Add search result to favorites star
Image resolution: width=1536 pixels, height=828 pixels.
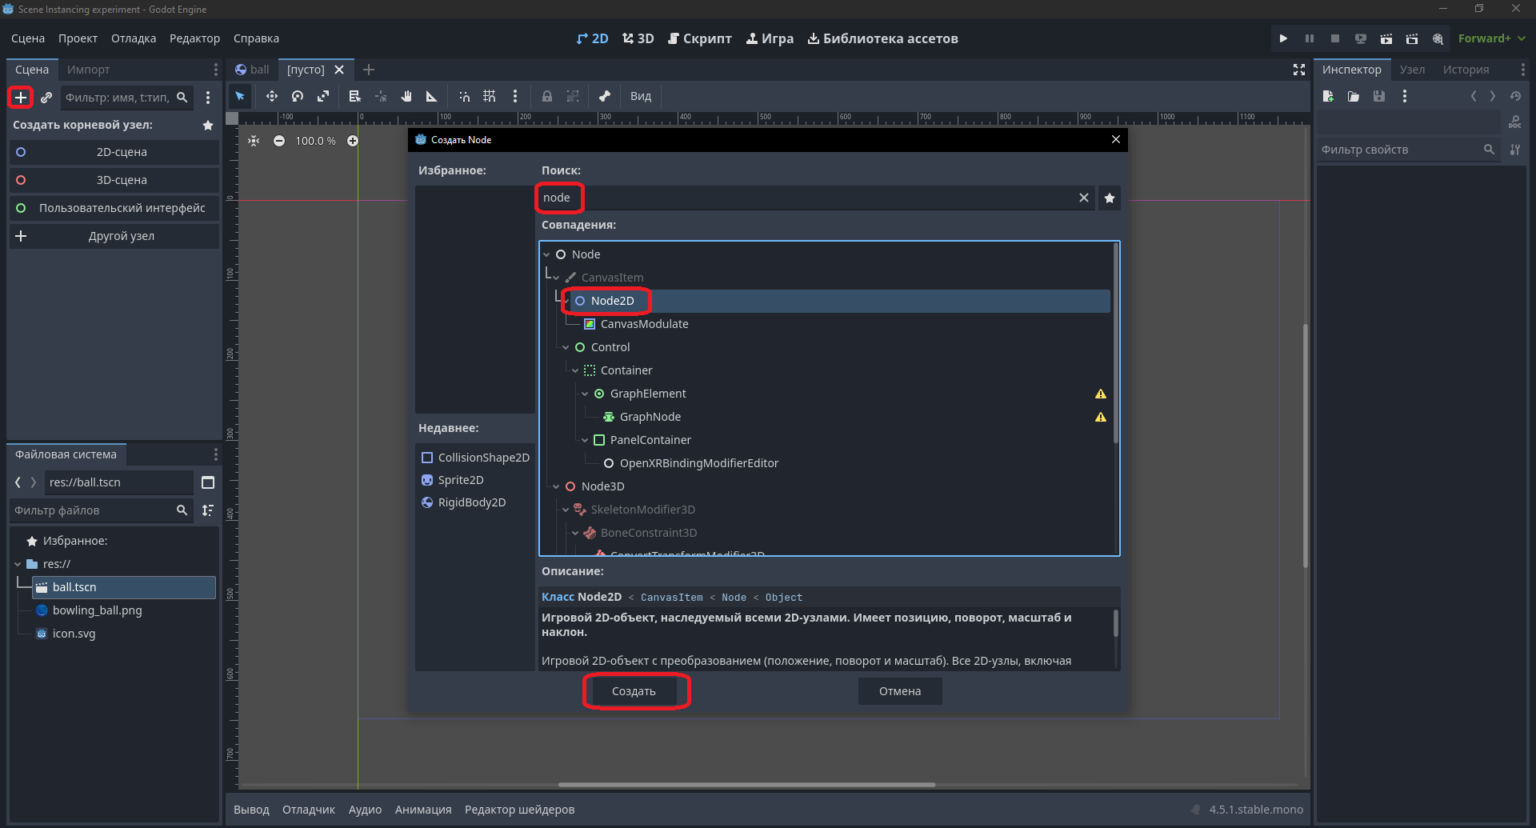1109,198
